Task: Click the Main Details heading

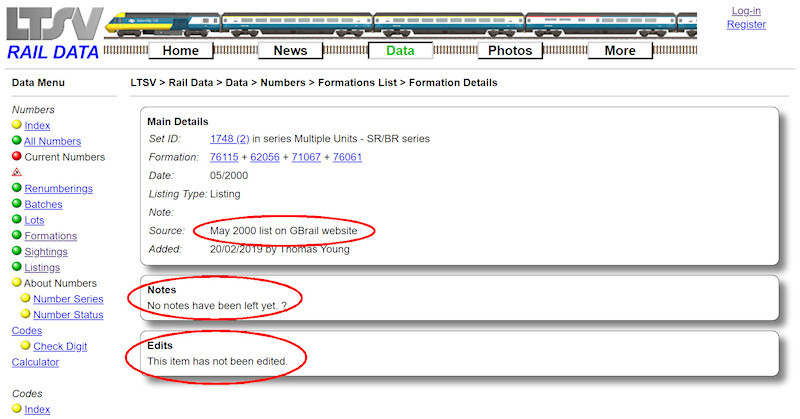Action: 178,121
